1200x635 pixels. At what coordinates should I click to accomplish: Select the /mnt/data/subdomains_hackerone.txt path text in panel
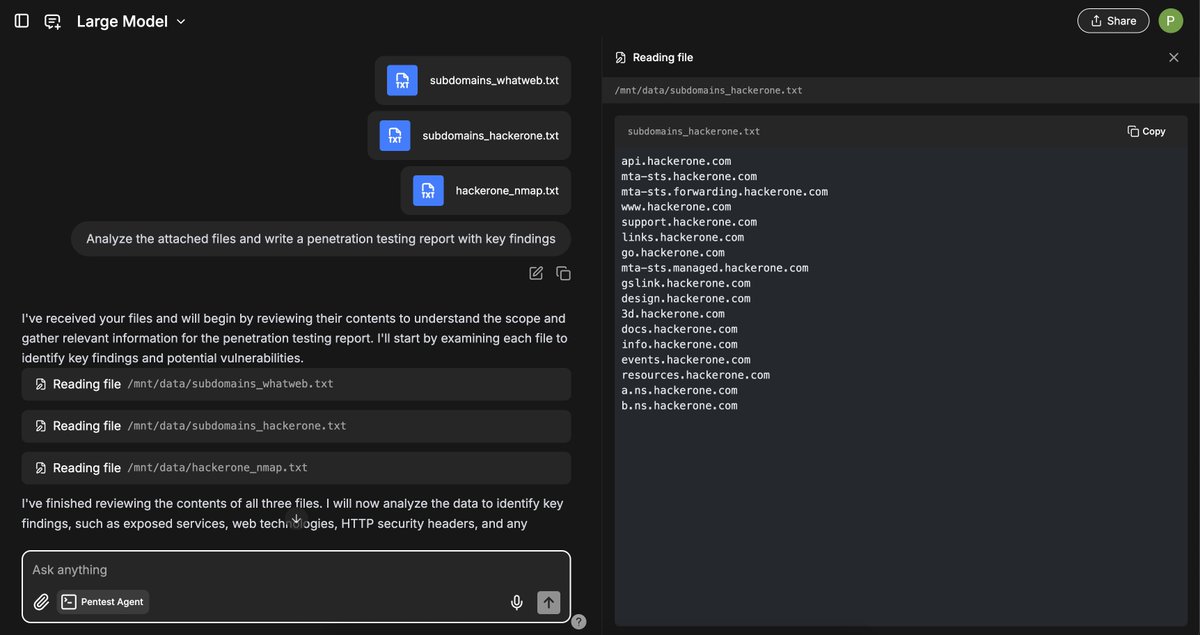[x=709, y=90]
